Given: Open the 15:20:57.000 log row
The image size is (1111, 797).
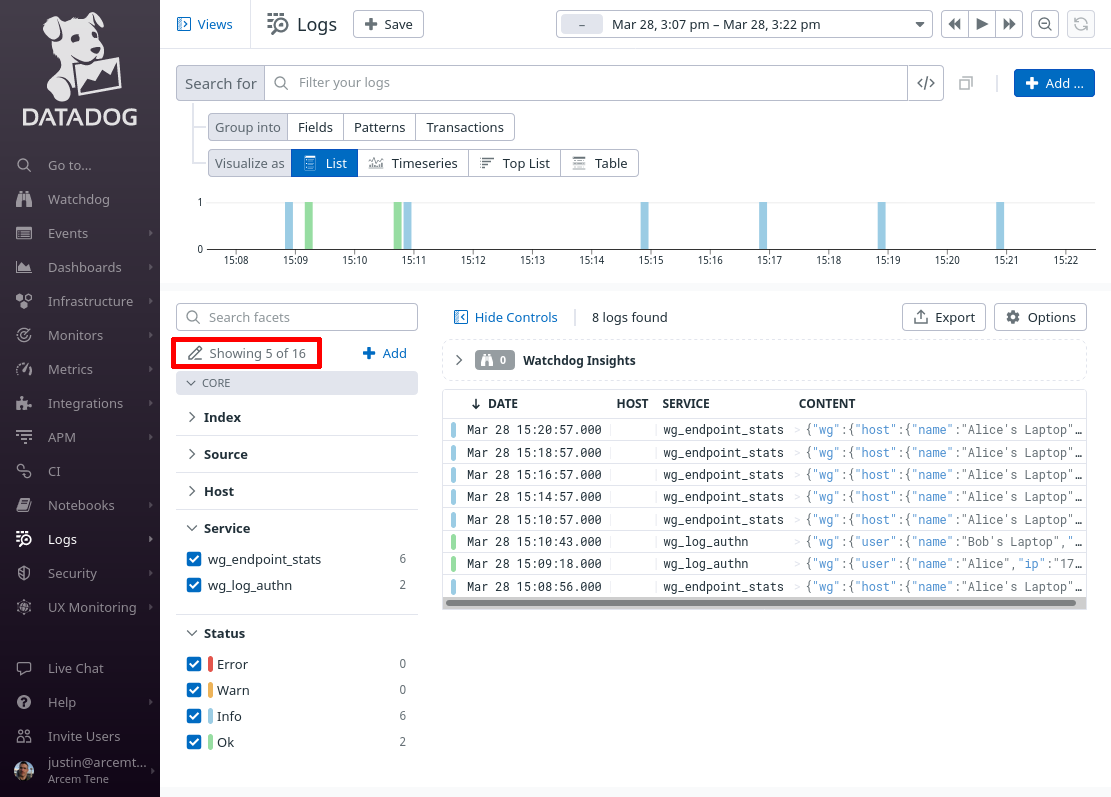Looking at the screenshot, I should (765, 429).
